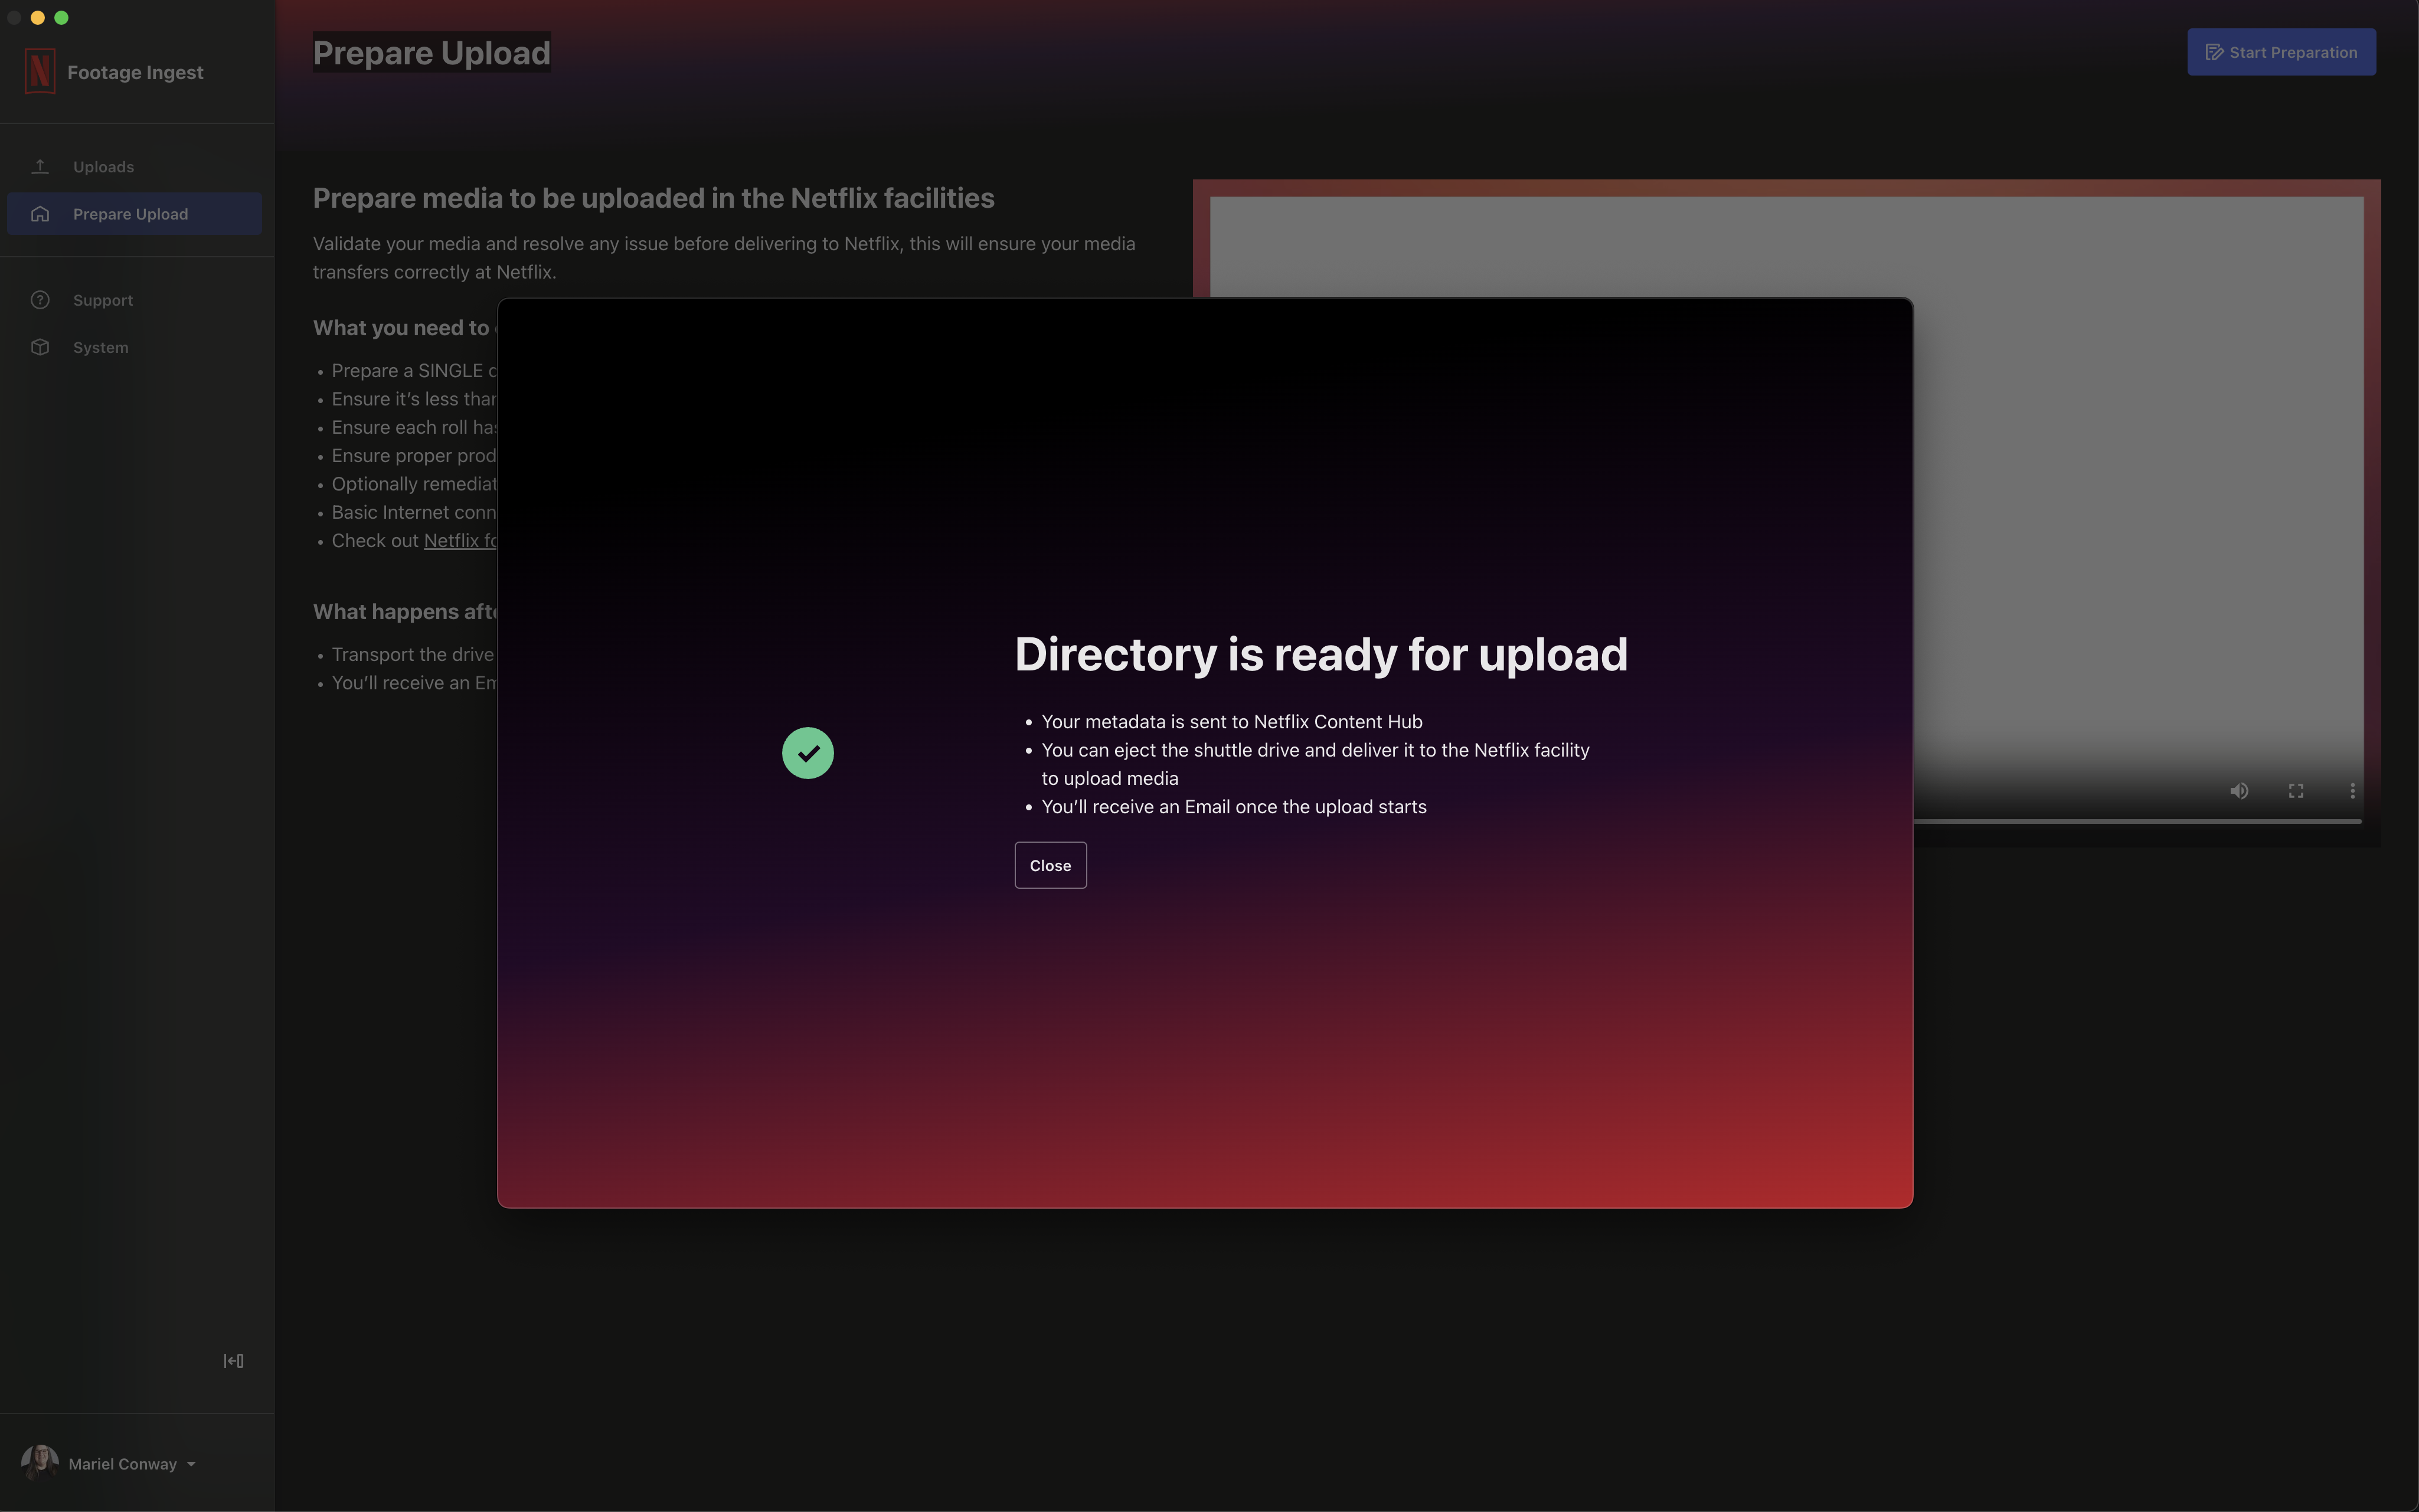The image size is (2419, 1512).
Task: Click the green checkmark success icon
Action: point(808,753)
